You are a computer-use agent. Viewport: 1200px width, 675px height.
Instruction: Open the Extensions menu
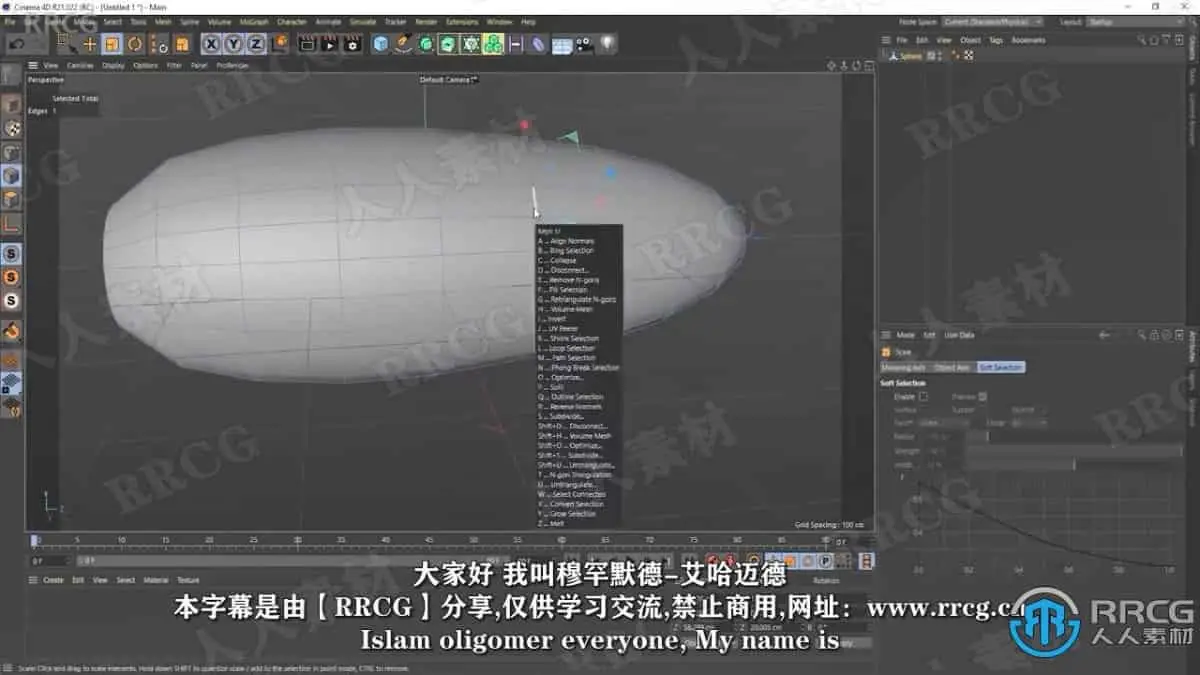462,21
